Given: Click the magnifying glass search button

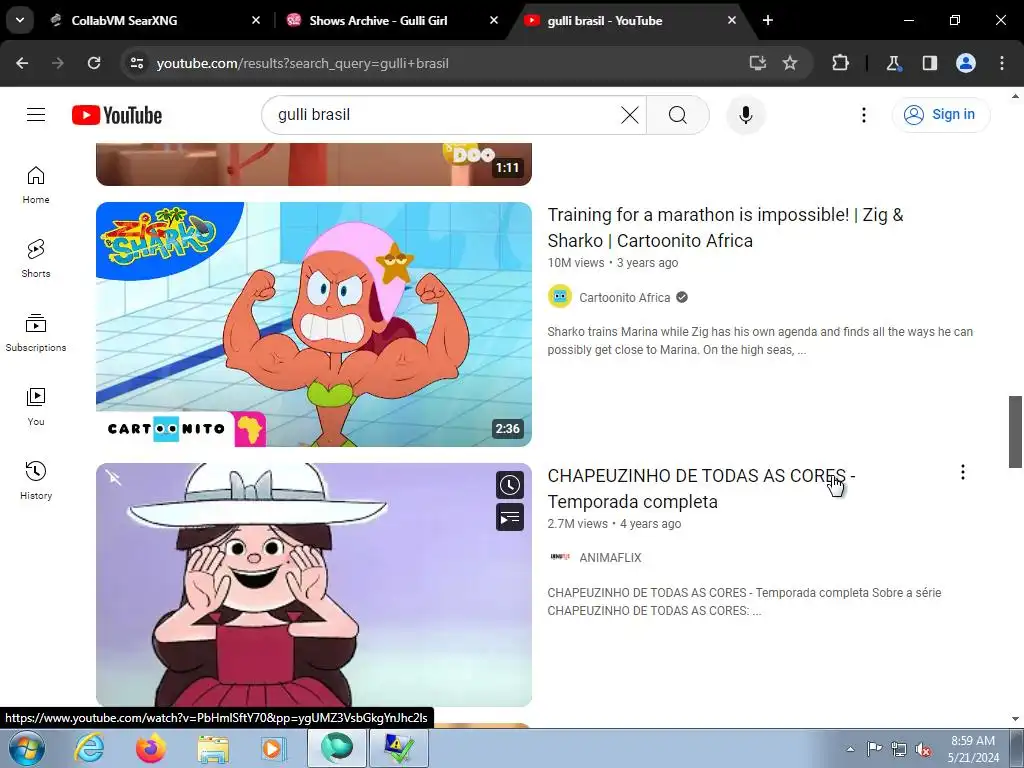Looking at the screenshot, I should 678,115.
